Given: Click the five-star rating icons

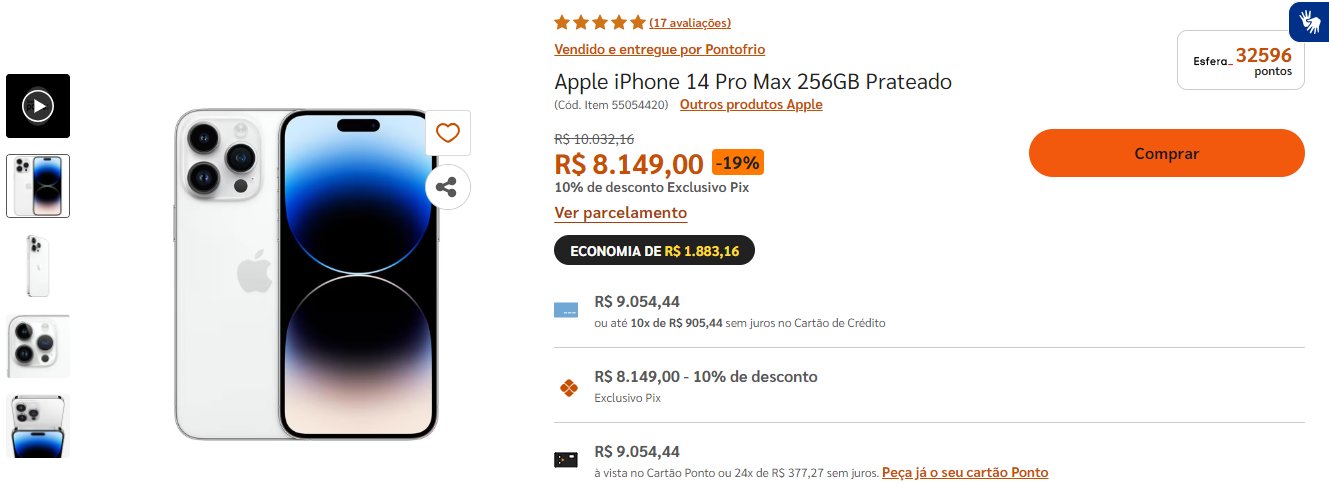Looking at the screenshot, I should tap(600, 22).
